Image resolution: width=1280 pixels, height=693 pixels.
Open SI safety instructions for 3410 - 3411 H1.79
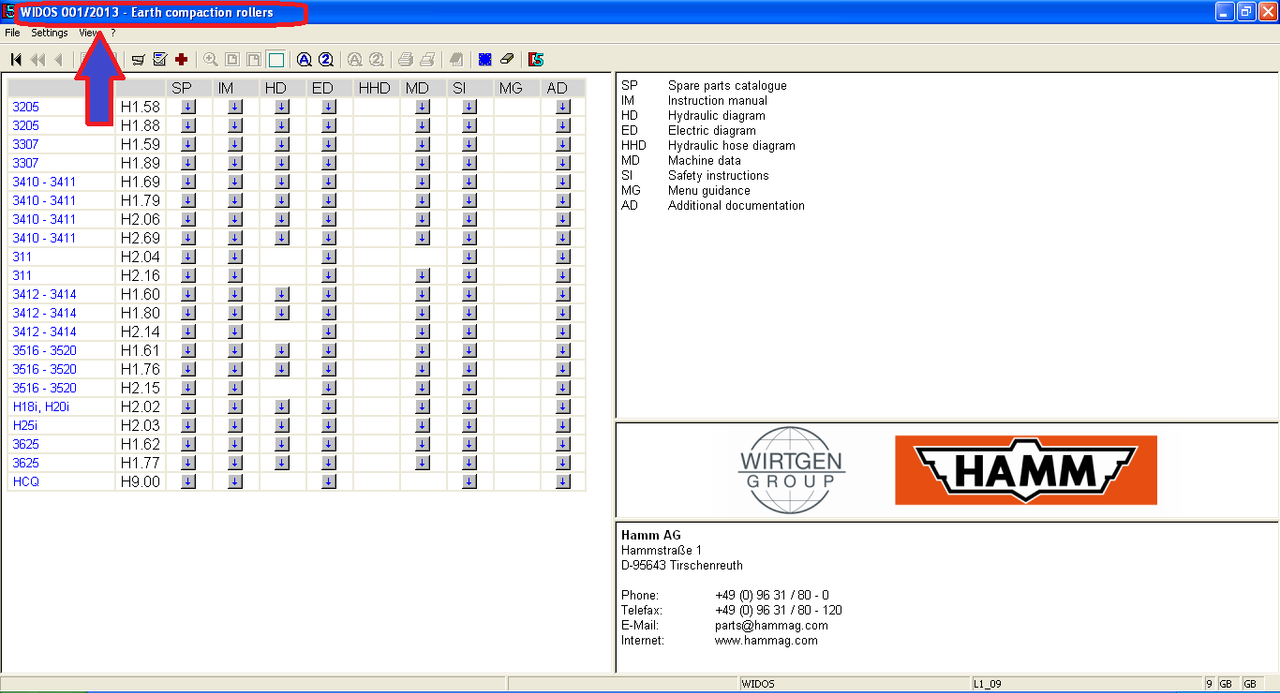(470, 200)
